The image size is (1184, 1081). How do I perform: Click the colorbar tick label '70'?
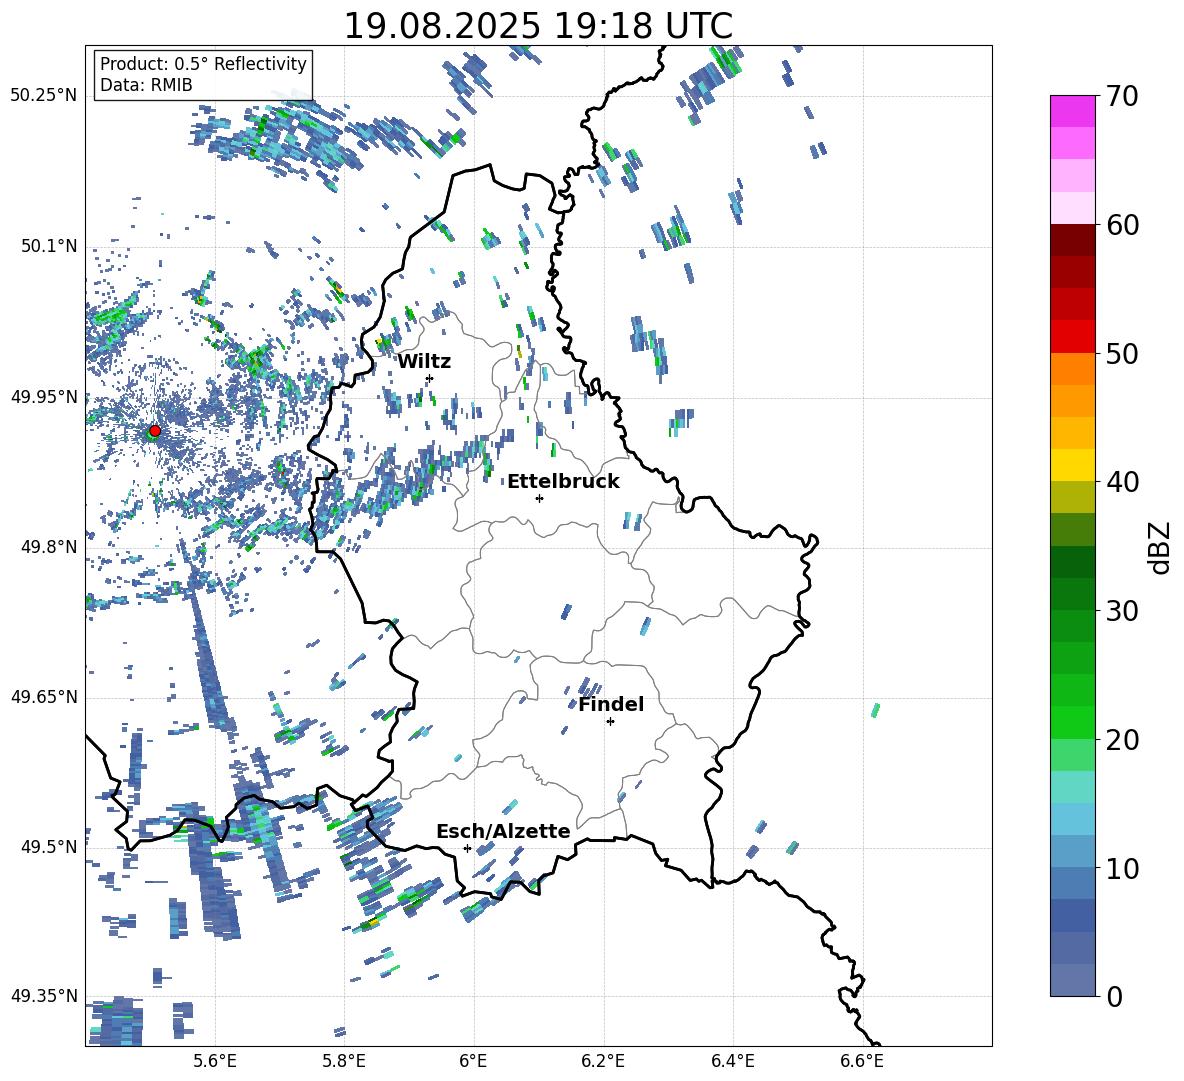(x=1123, y=96)
